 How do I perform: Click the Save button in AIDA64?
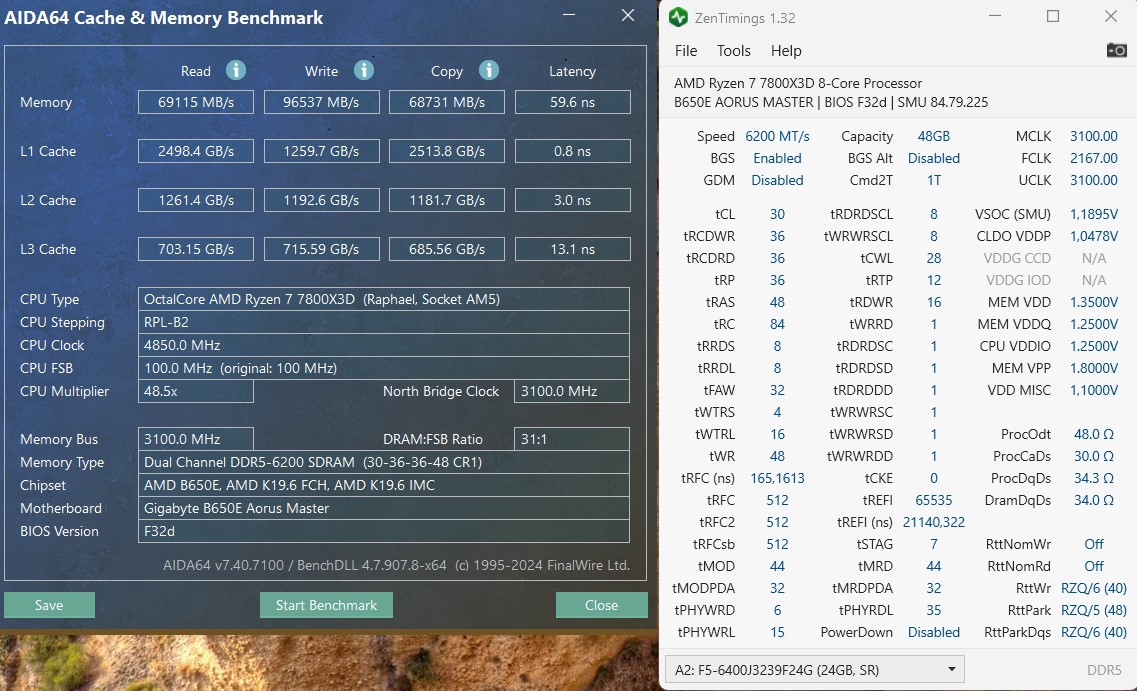[x=49, y=605]
